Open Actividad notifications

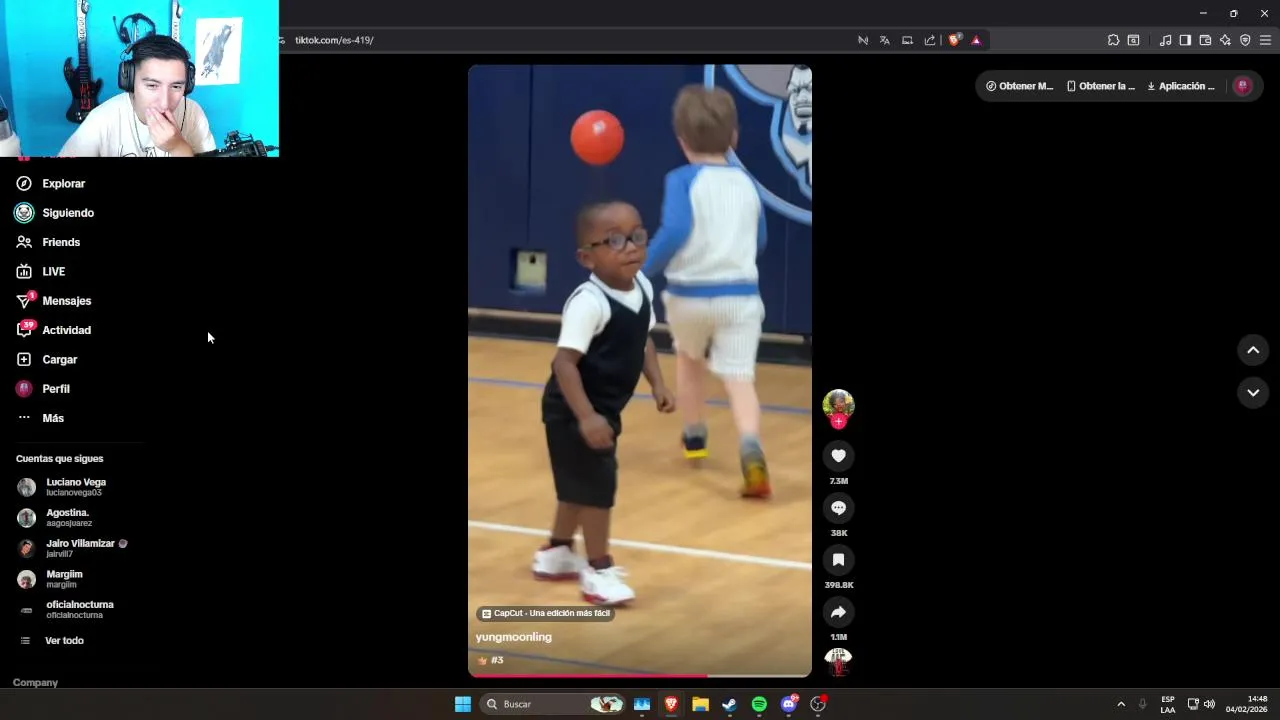(x=66, y=330)
